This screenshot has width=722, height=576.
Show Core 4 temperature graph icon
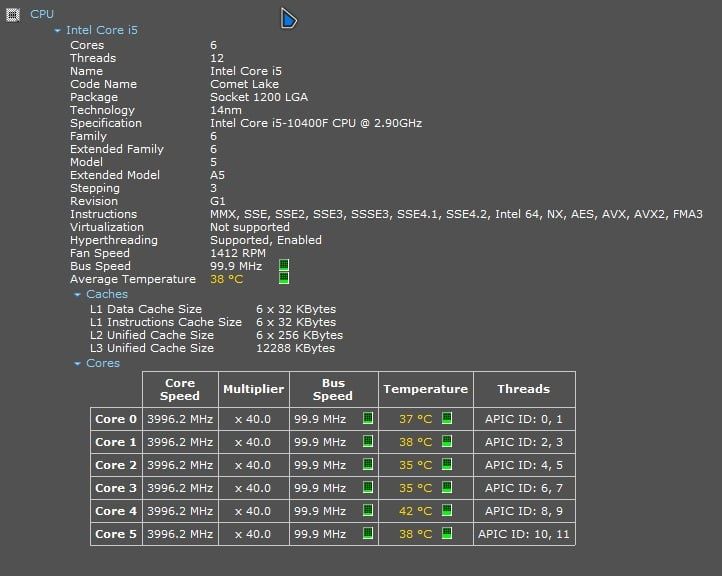click(x=447, y=510)
